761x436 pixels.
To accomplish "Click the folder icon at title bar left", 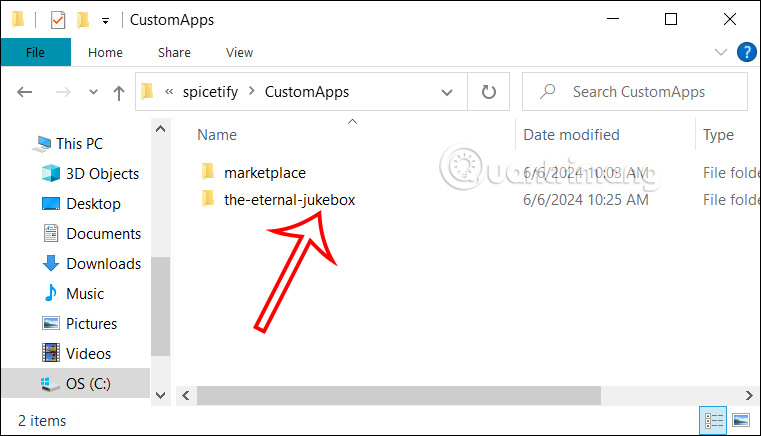I will pos(18,19).
